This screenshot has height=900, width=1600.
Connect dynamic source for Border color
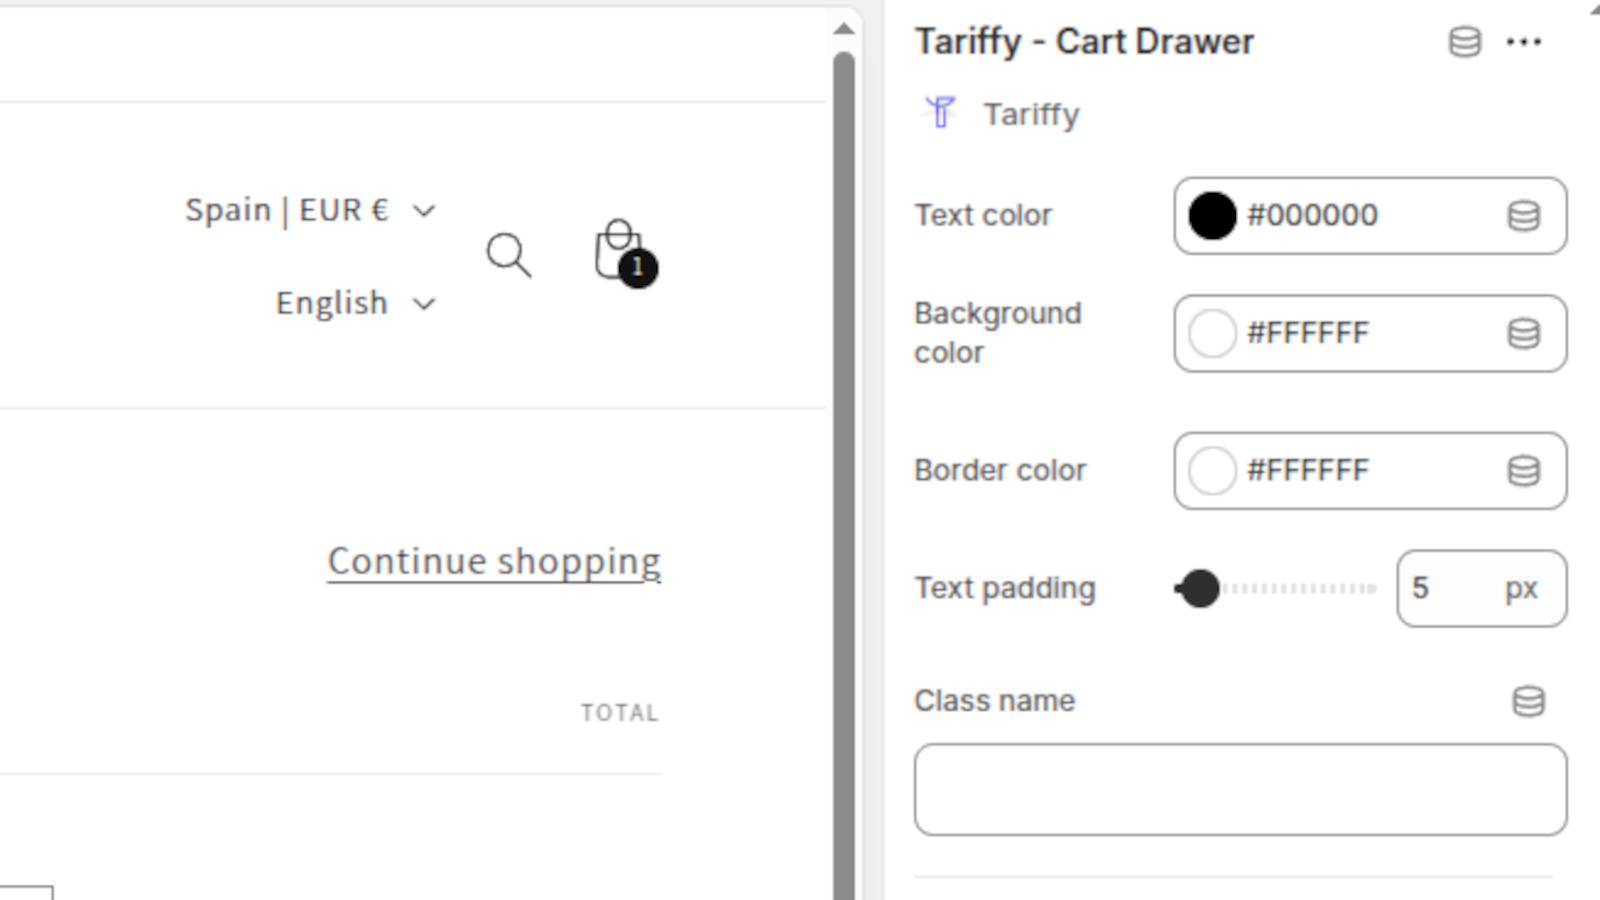tap(1523, 471)
